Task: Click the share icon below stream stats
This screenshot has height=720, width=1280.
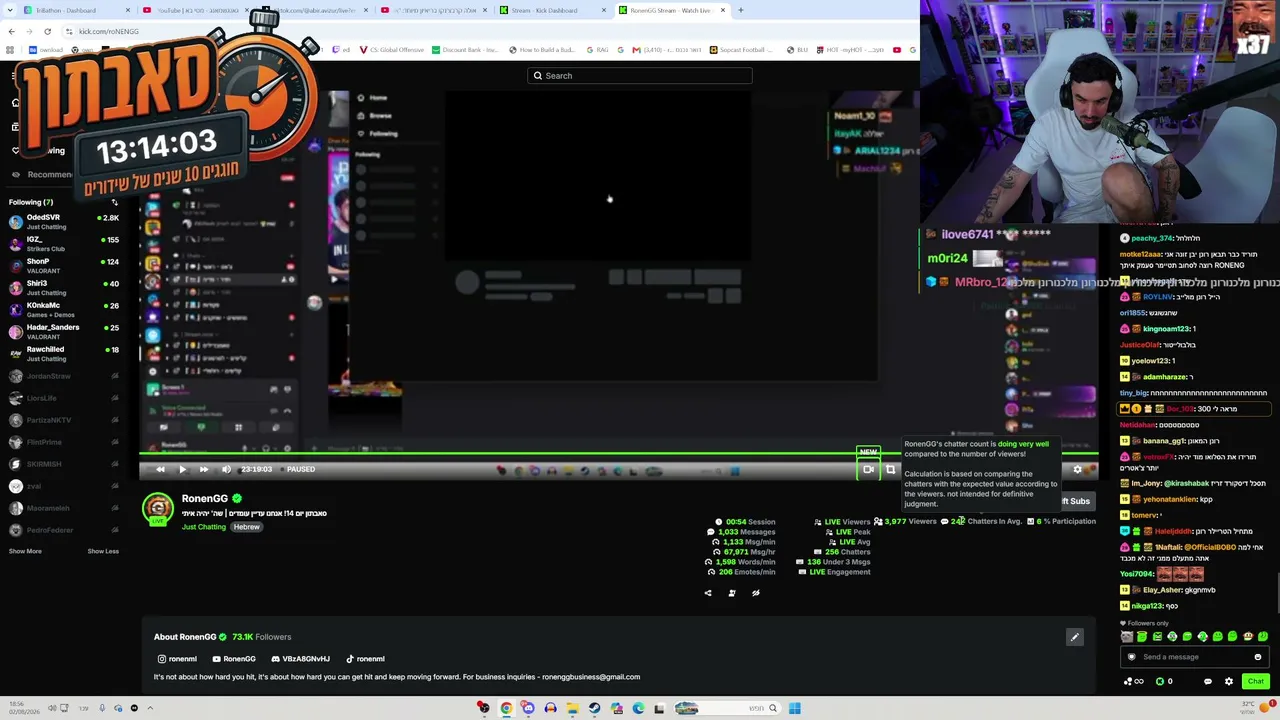Action: pyautogui.click(x=708, y=593)
